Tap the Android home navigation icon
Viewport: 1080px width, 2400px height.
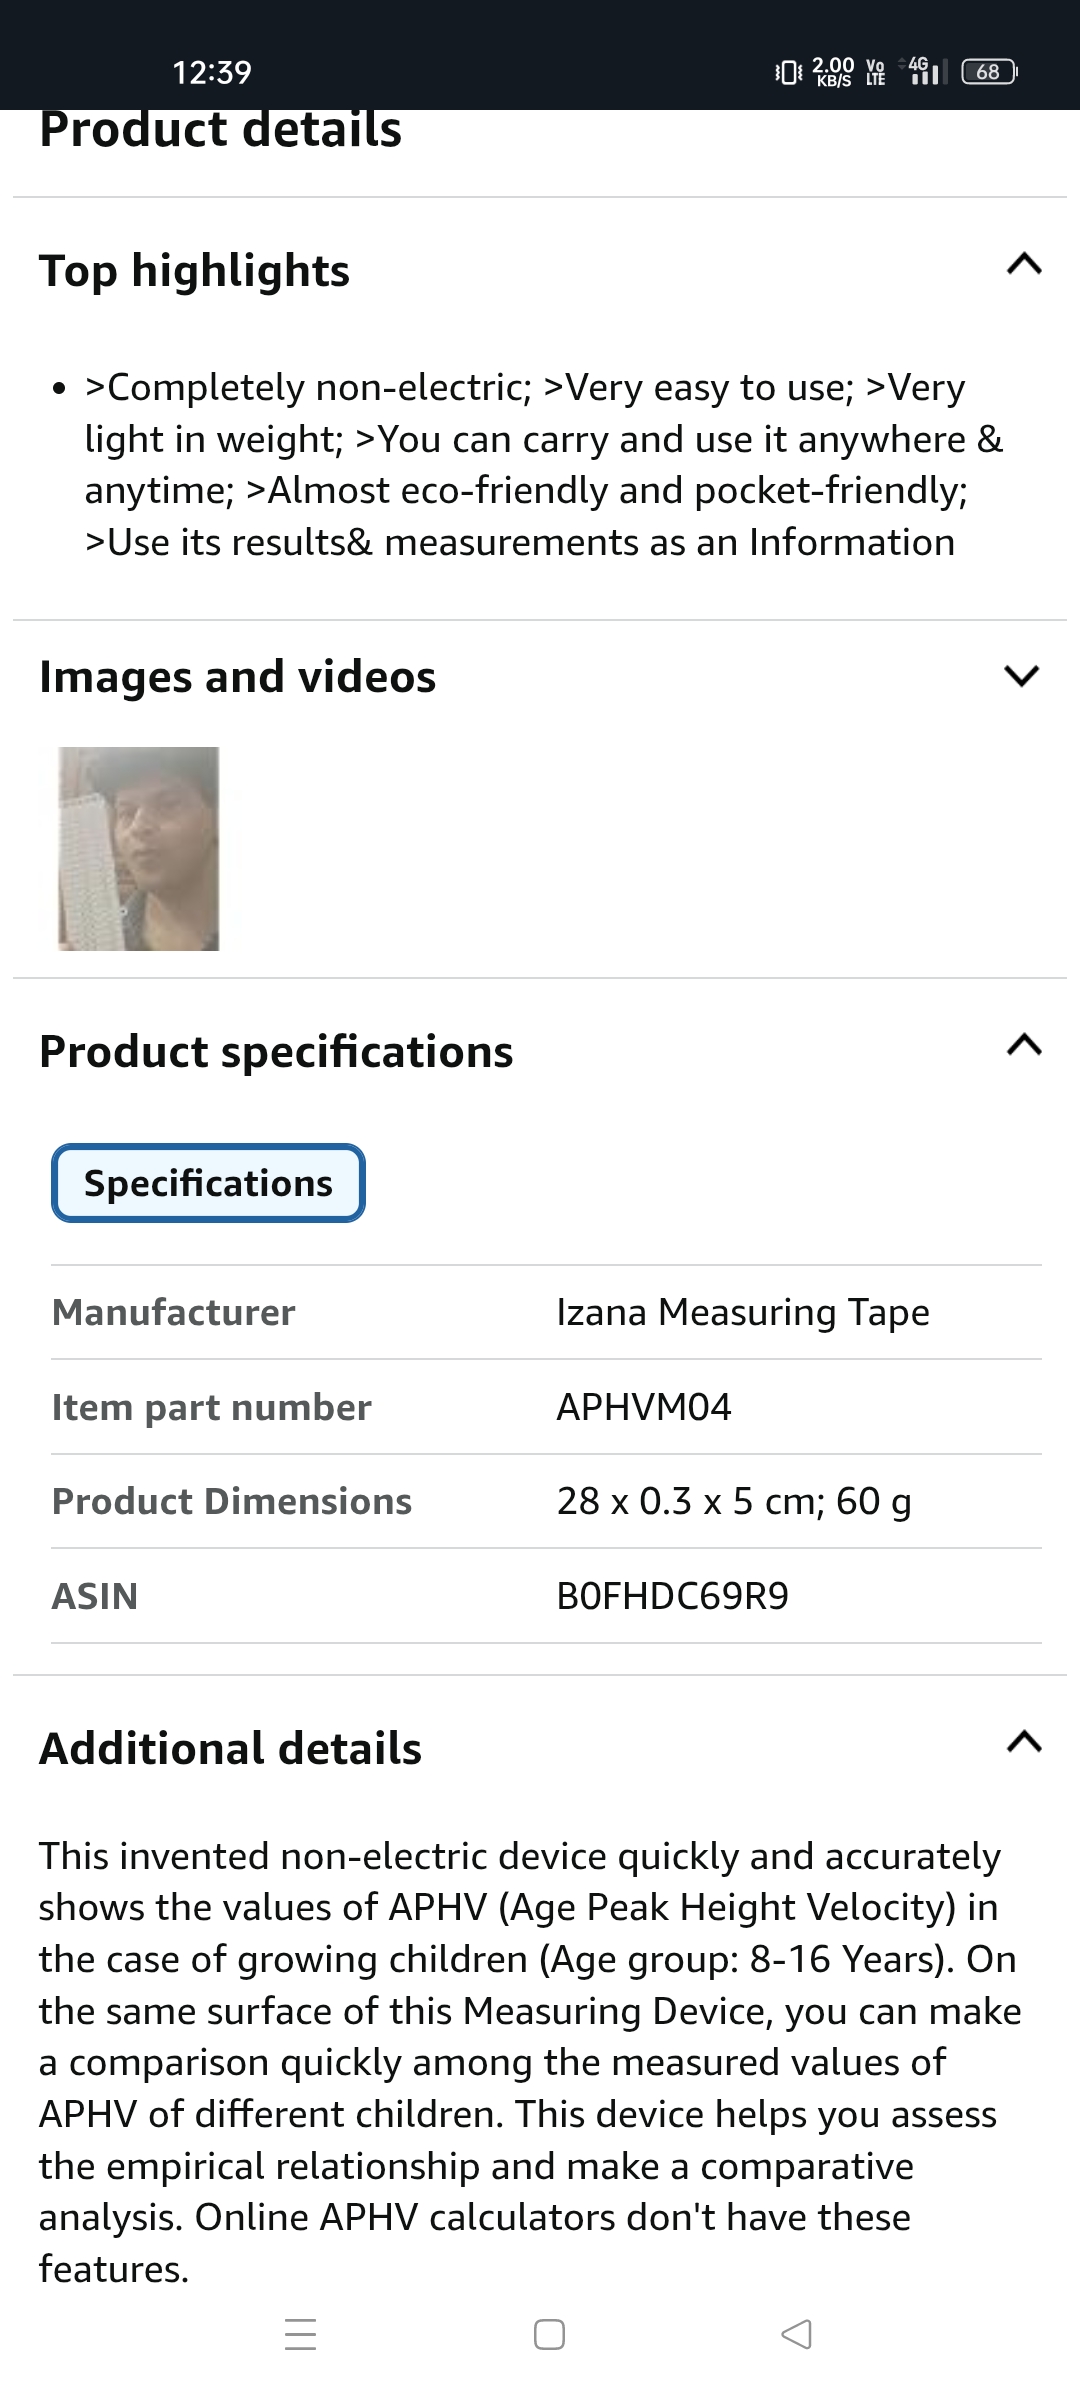[x=549, y=2335]
